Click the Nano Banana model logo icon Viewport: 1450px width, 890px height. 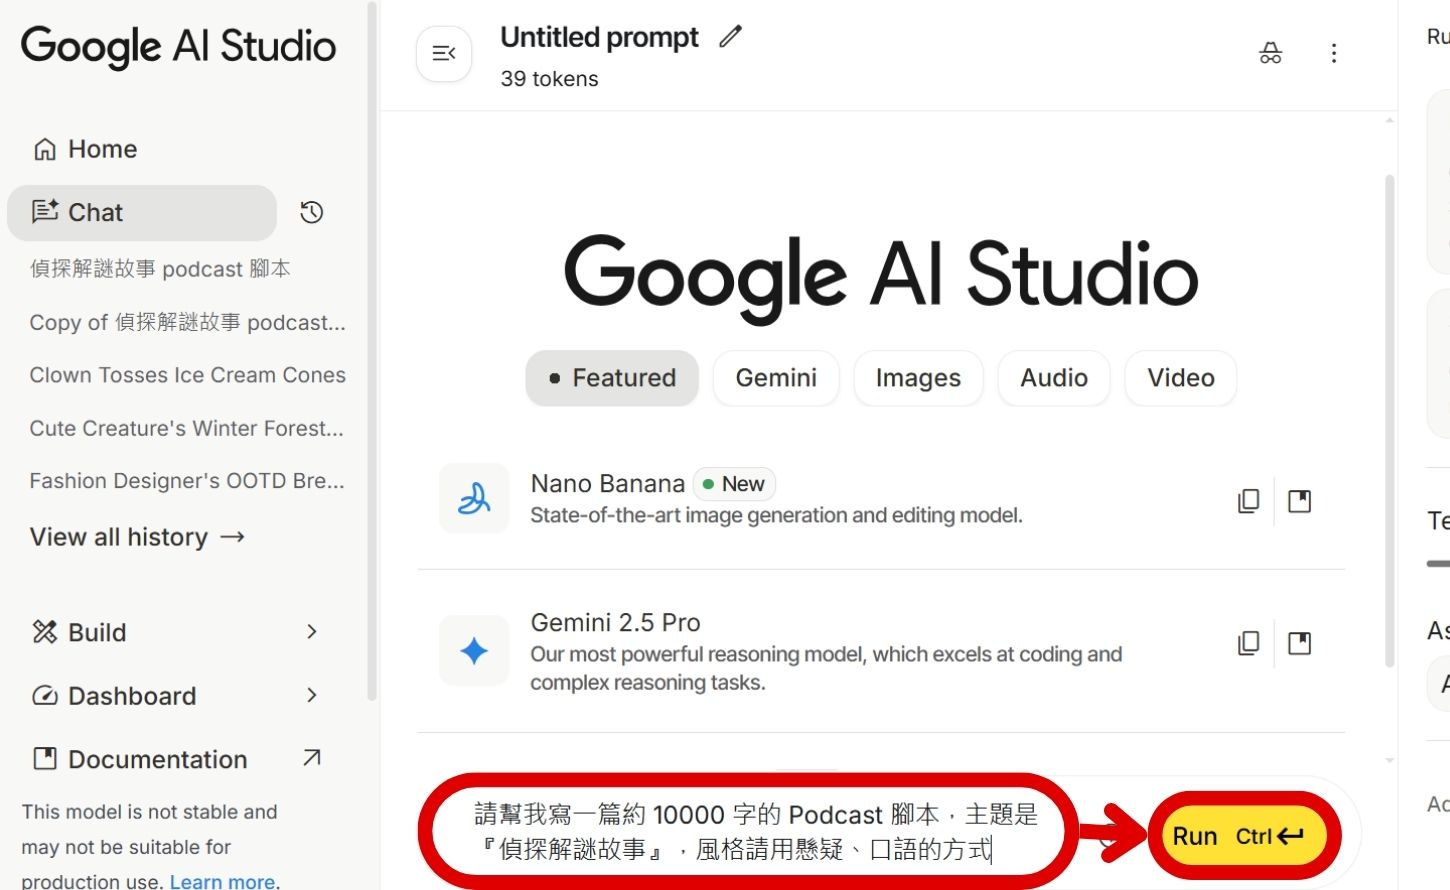[x=473, y=498]
